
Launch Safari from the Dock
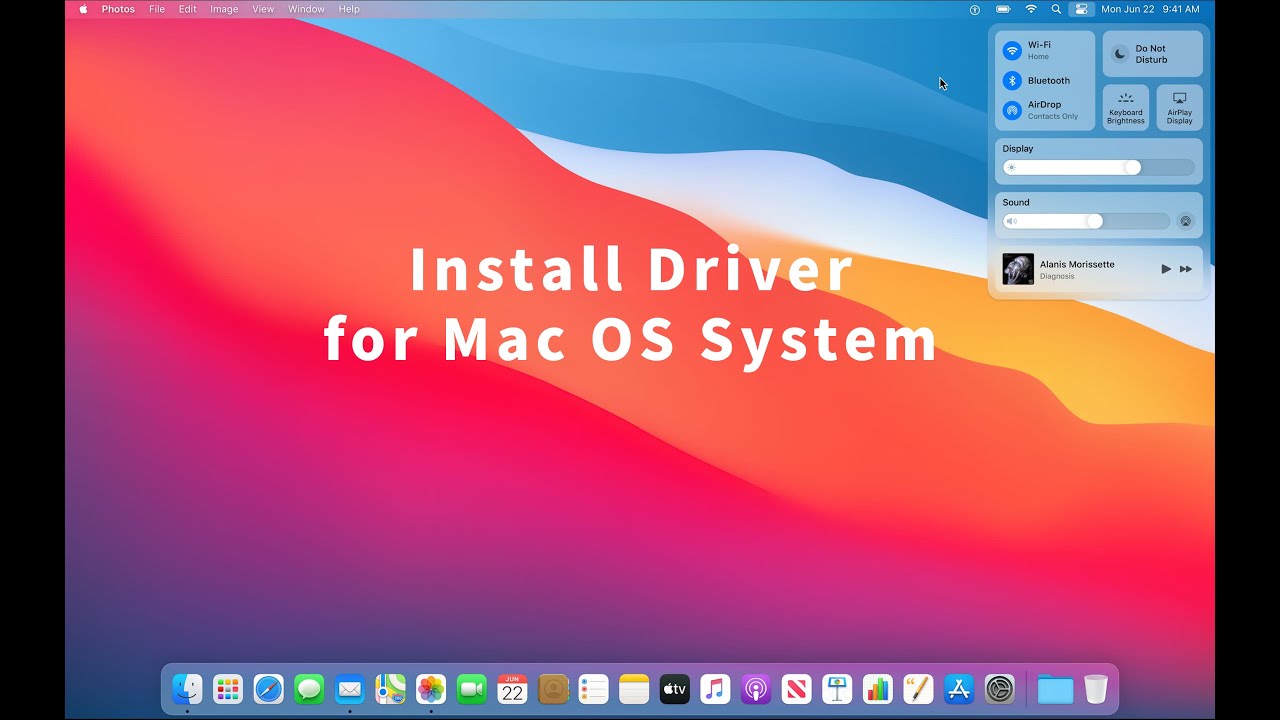point(269,689)
